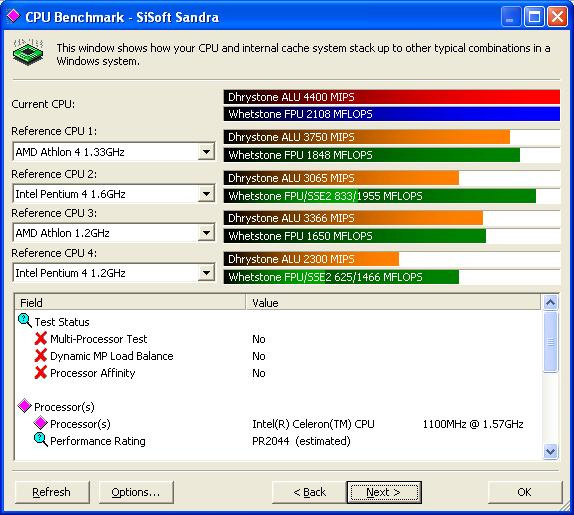Click the Field column header
This screenshot has height=515, width=574.
tap(130, 303)
